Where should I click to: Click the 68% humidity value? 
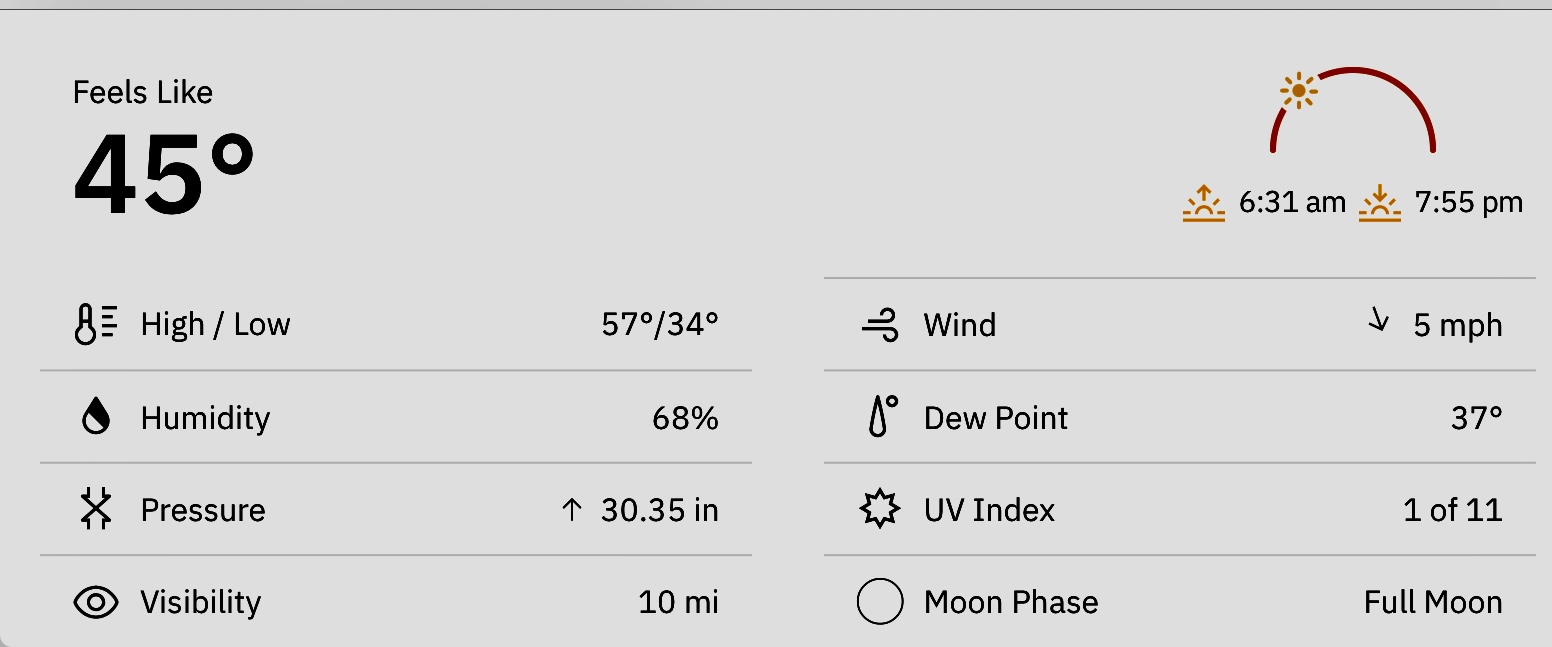[x=686, y=417]
